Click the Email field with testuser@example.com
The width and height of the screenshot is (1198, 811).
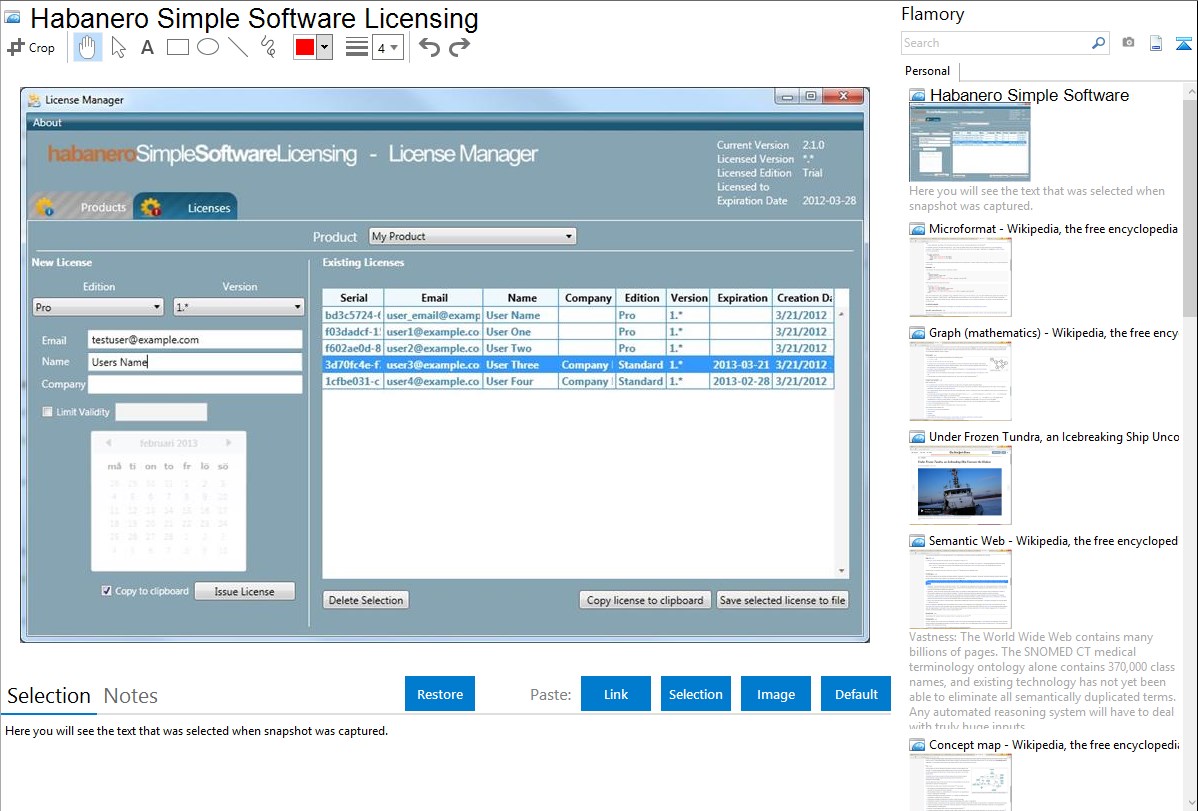click(195, 339)
